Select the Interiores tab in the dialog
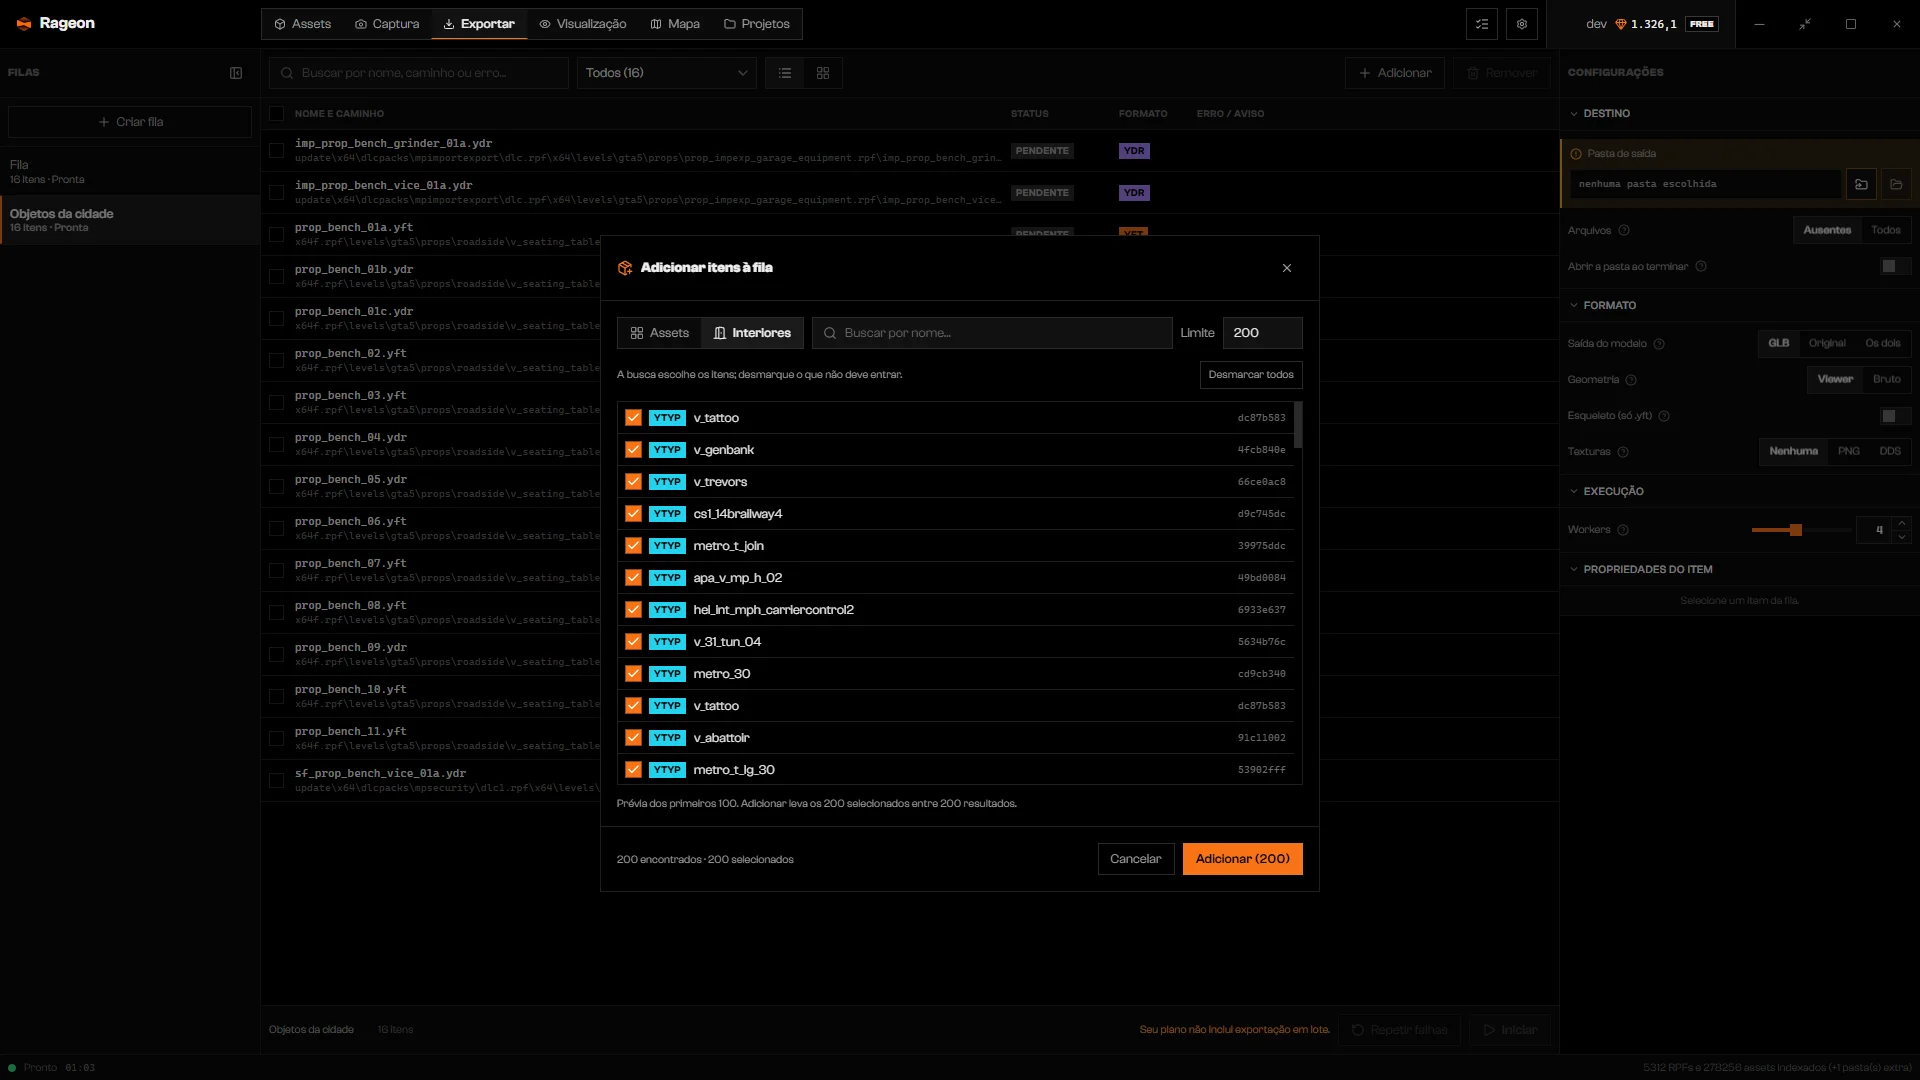The width and height of the screenshot is (1920, 1080). pos(752,333)
